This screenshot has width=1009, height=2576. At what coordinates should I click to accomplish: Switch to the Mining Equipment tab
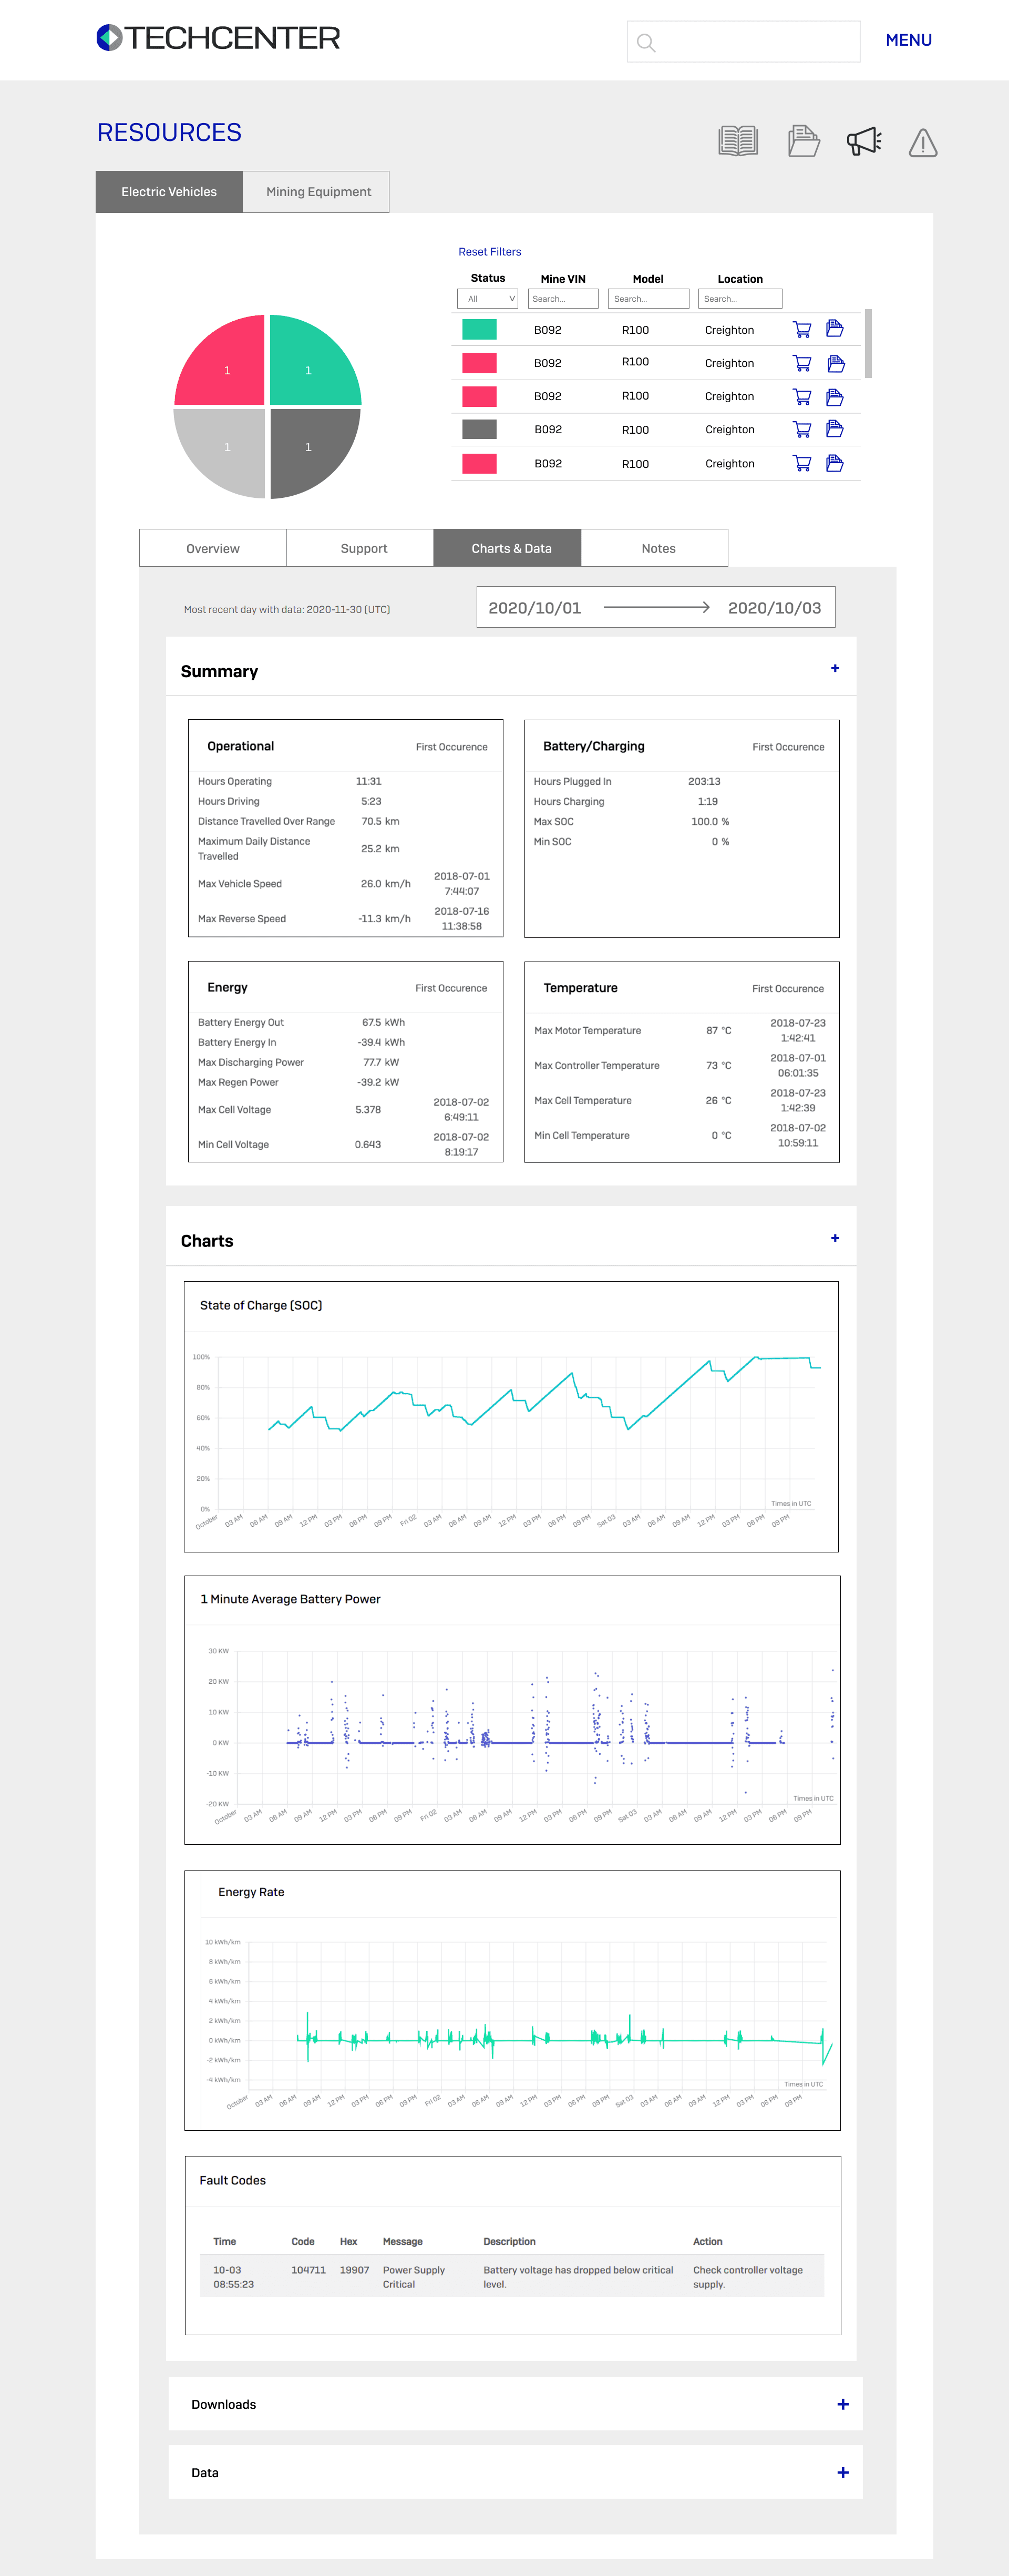318,192
